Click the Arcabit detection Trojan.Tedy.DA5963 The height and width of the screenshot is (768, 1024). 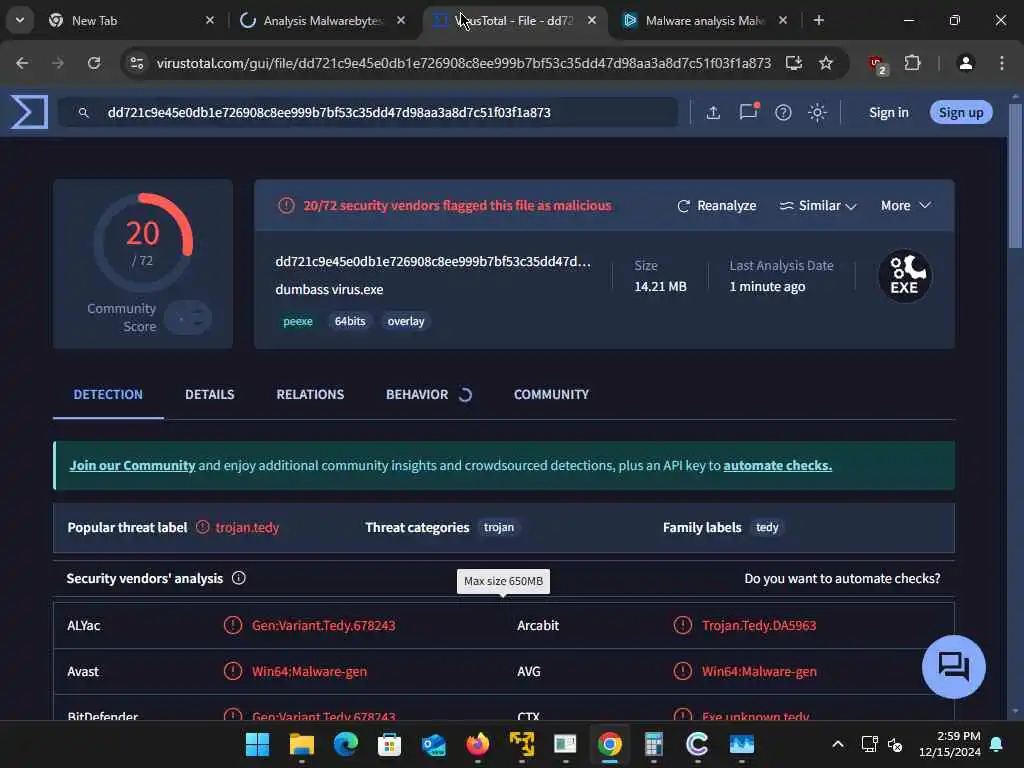point(759,626)
